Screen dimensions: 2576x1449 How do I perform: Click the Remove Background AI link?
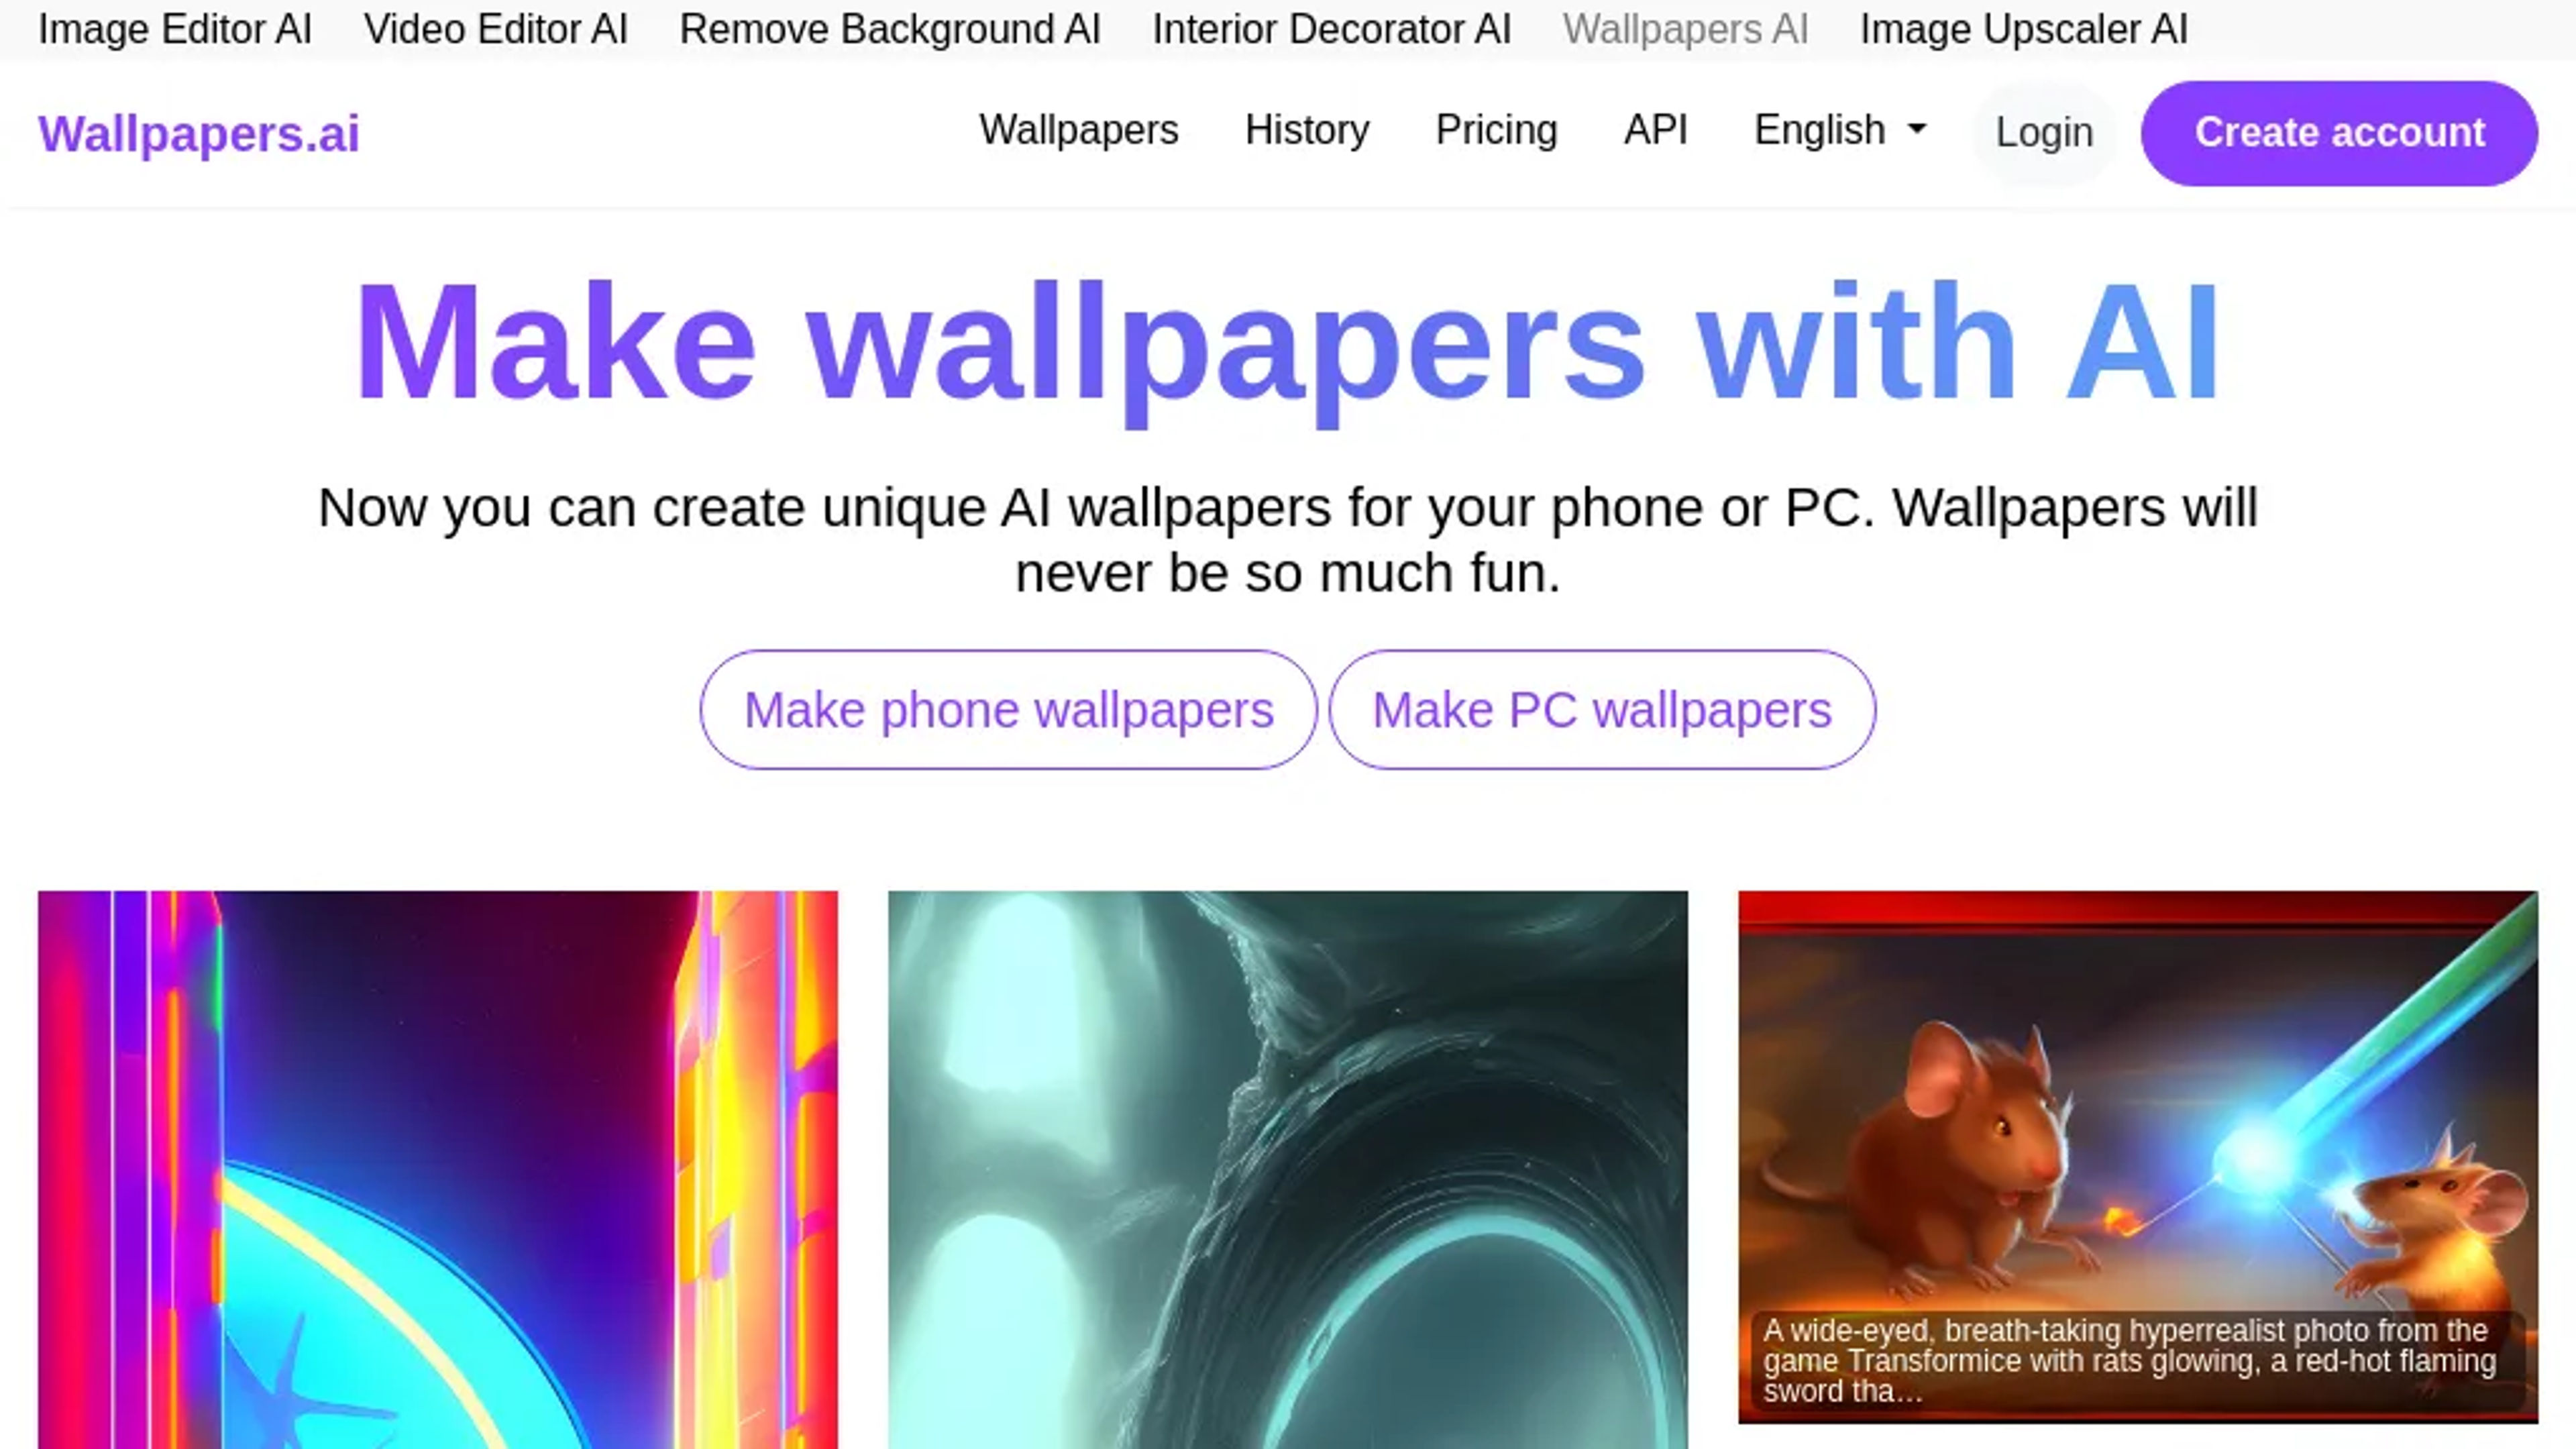click(890, 28)
